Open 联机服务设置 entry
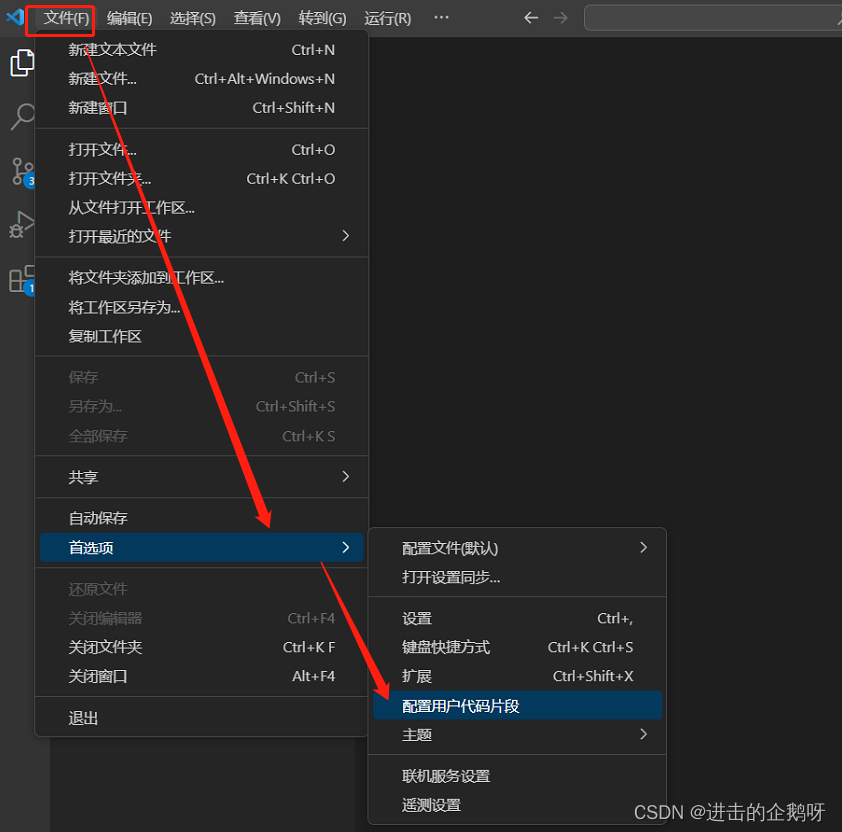 tap(517, 776)
